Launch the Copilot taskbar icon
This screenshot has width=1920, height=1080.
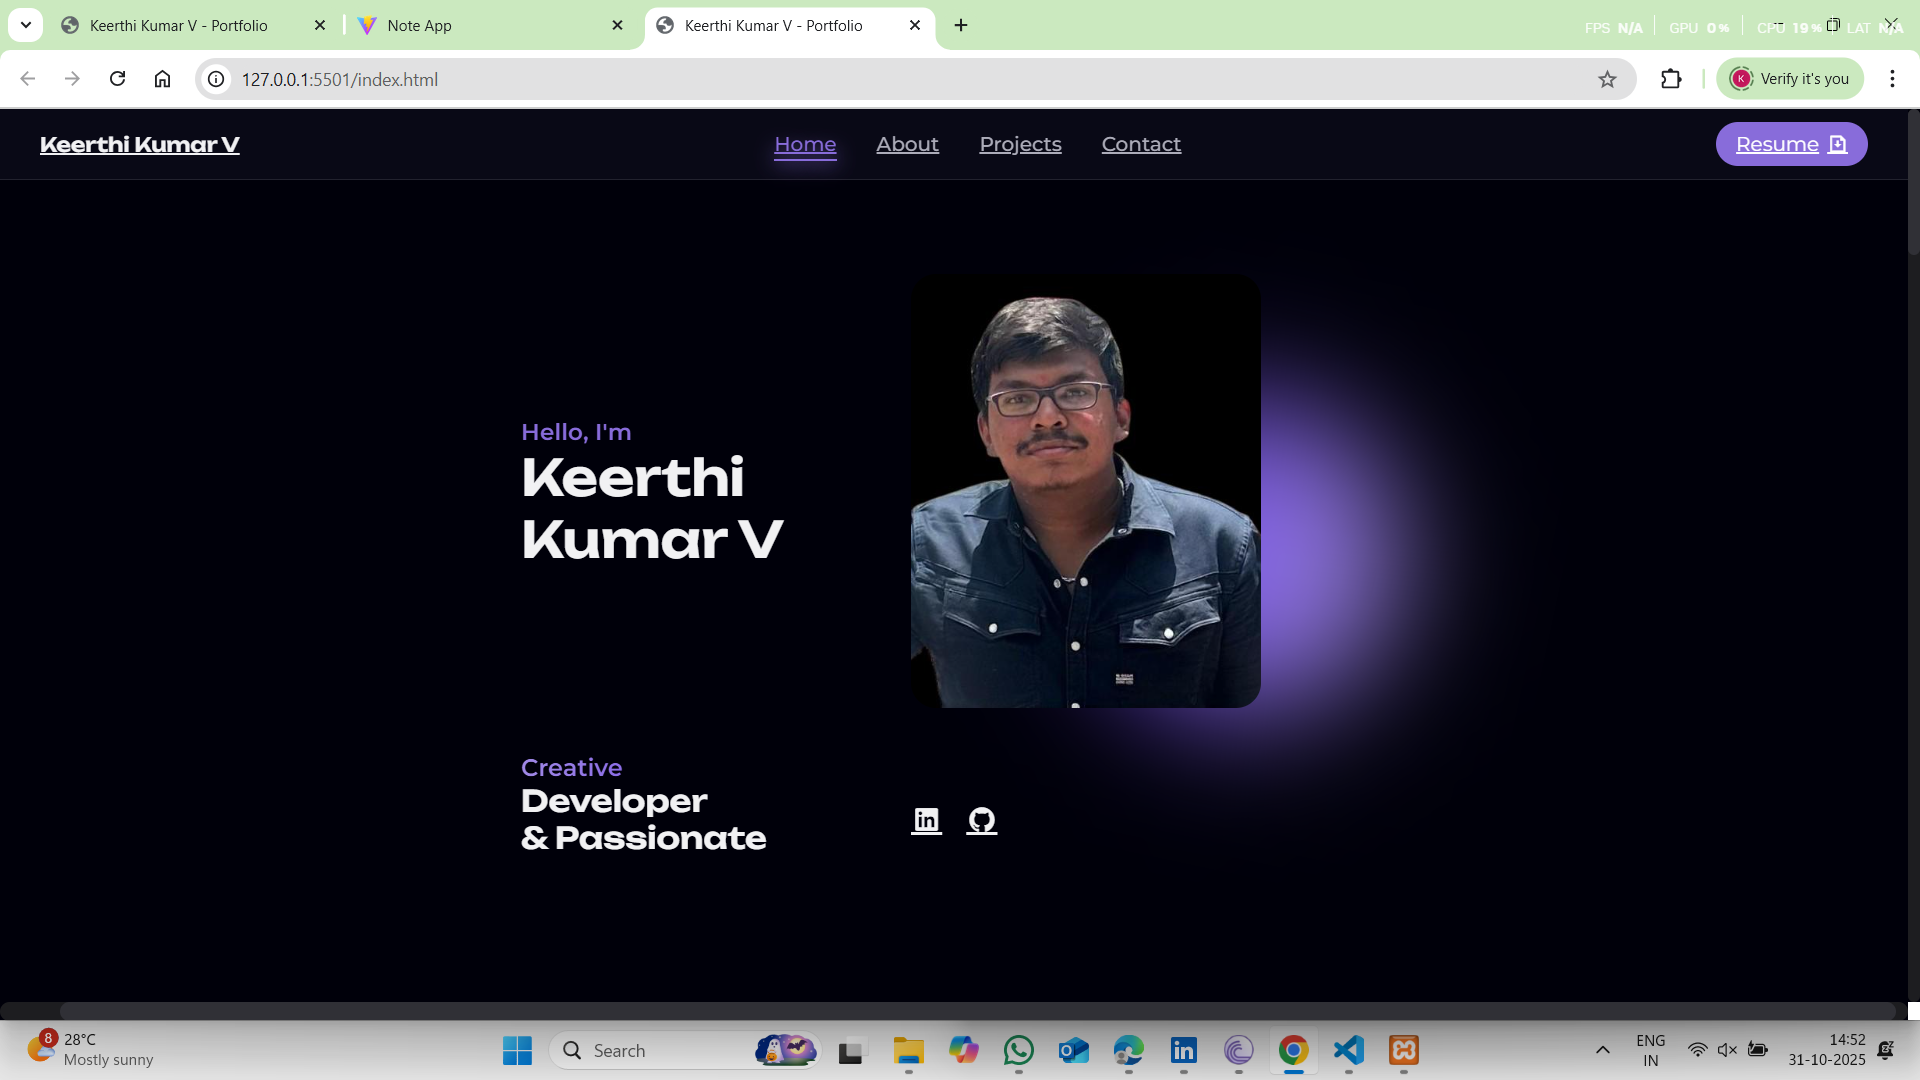coord(964,1050)
